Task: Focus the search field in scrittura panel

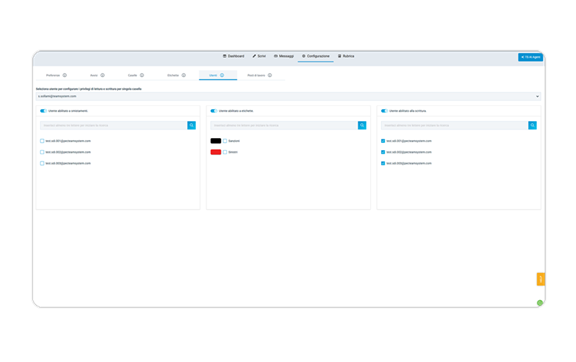Action: coord(454,125)
